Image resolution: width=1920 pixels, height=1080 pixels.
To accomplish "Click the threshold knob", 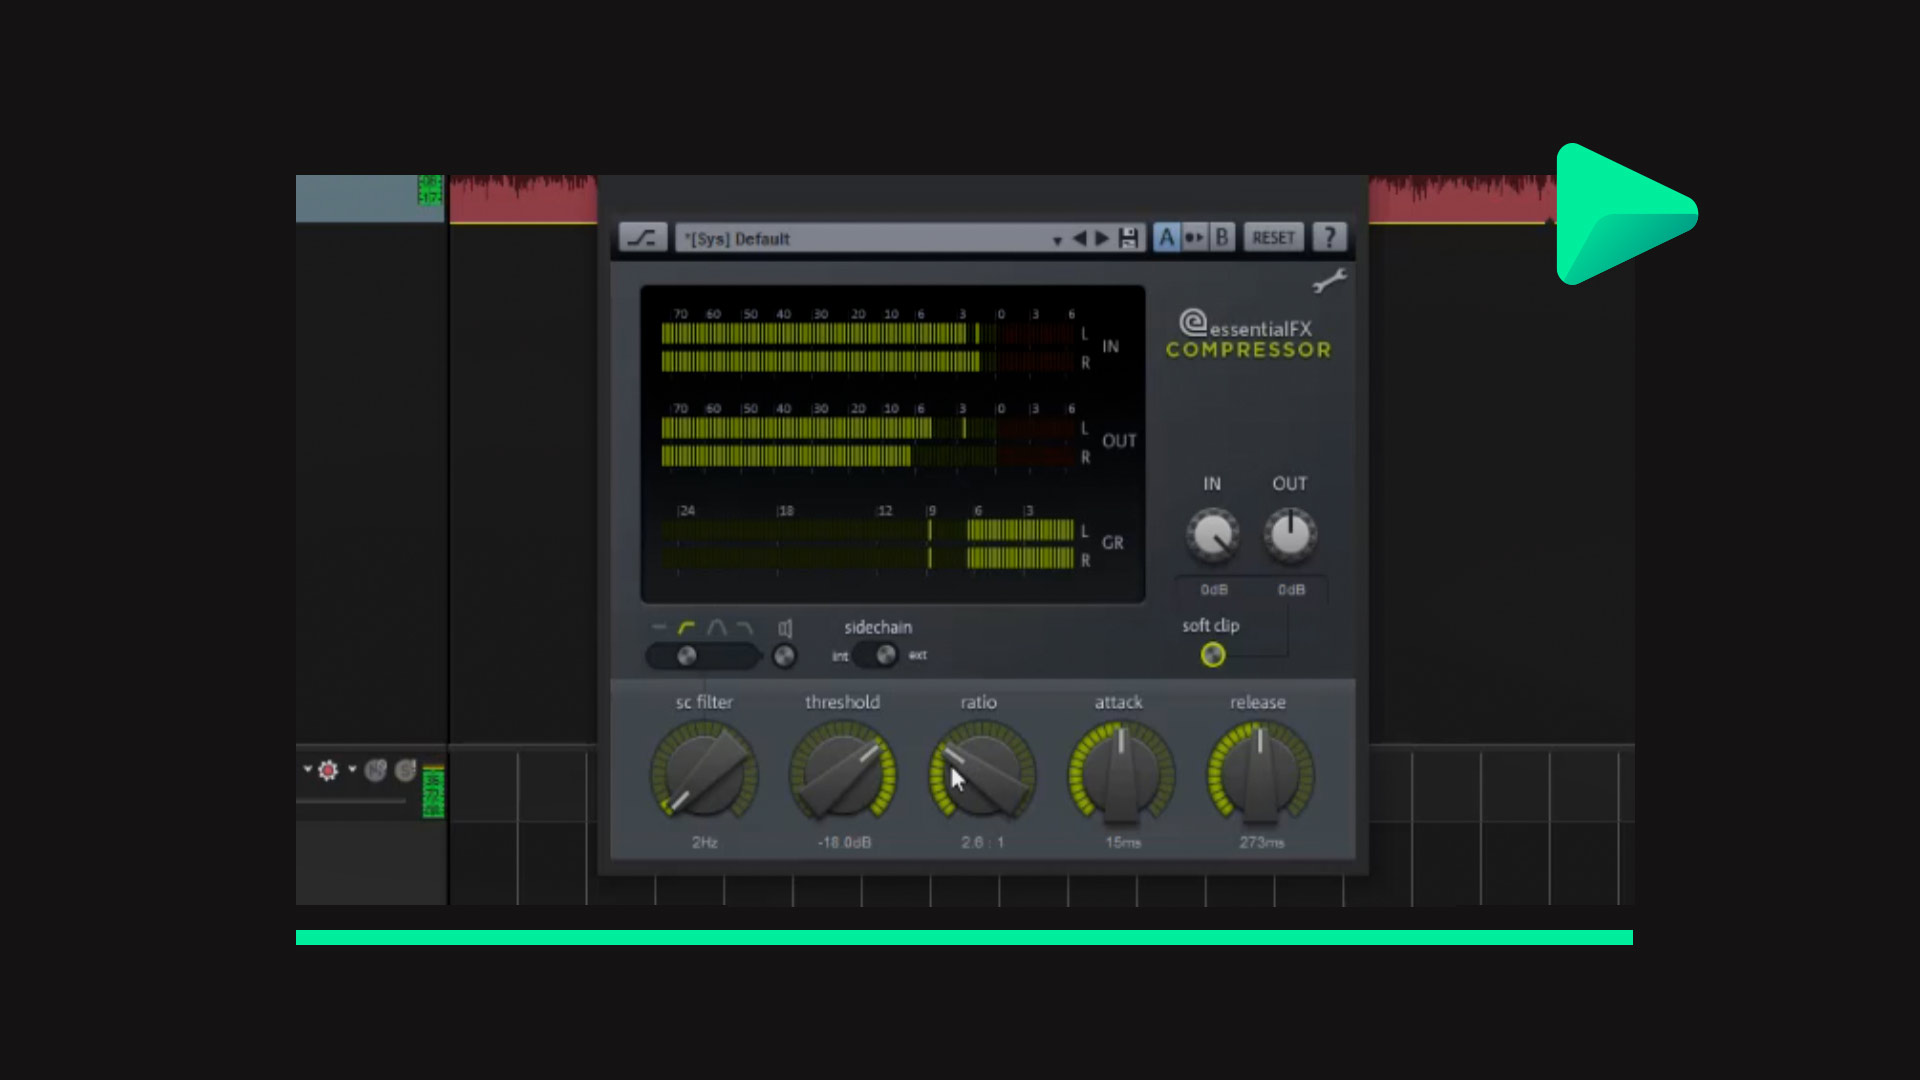I will [x=843, y=775].
